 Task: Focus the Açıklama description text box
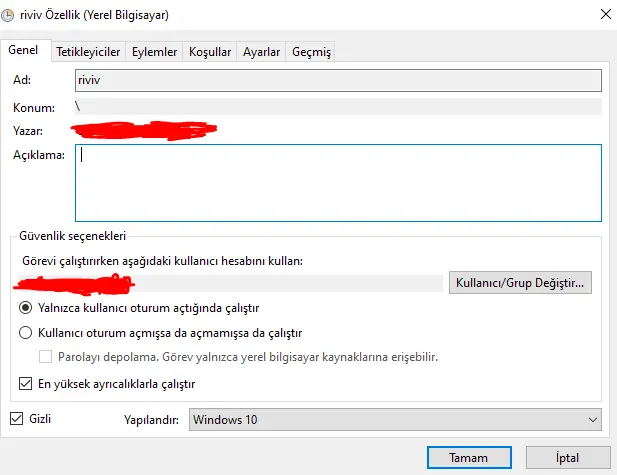click(338, 183)
